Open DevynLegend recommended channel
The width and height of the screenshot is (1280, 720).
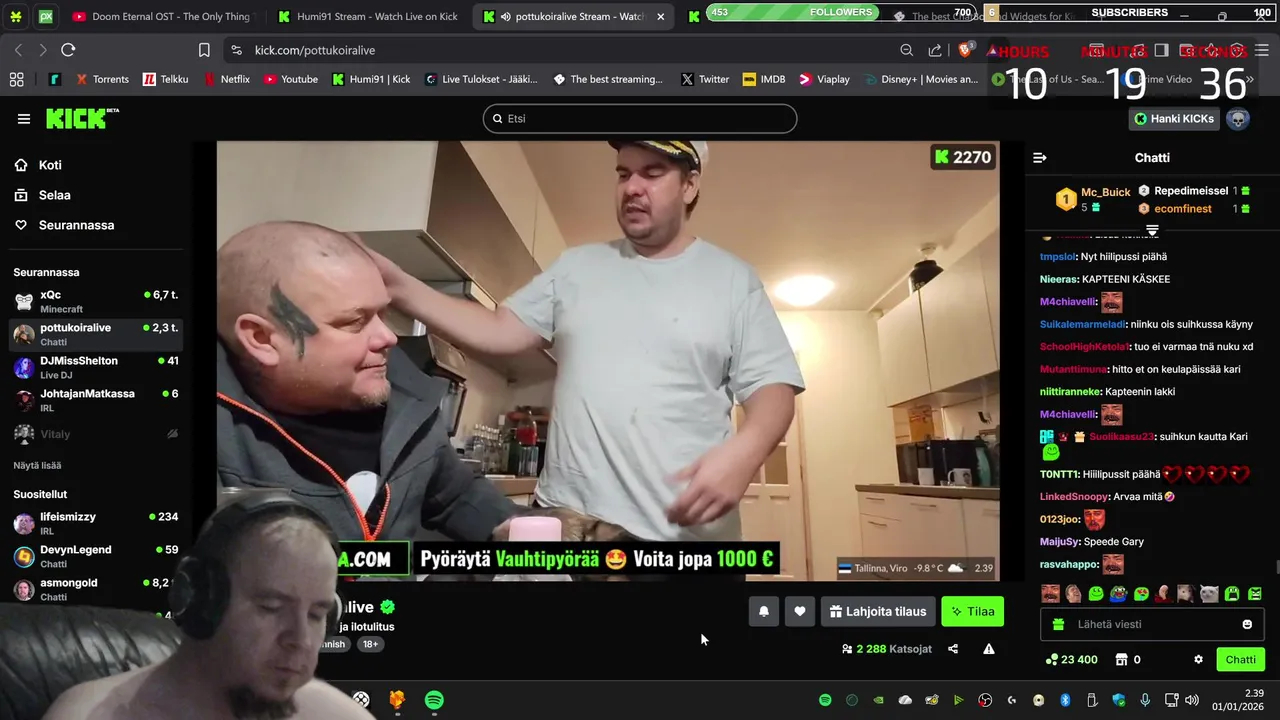click(x=96, y=556)
